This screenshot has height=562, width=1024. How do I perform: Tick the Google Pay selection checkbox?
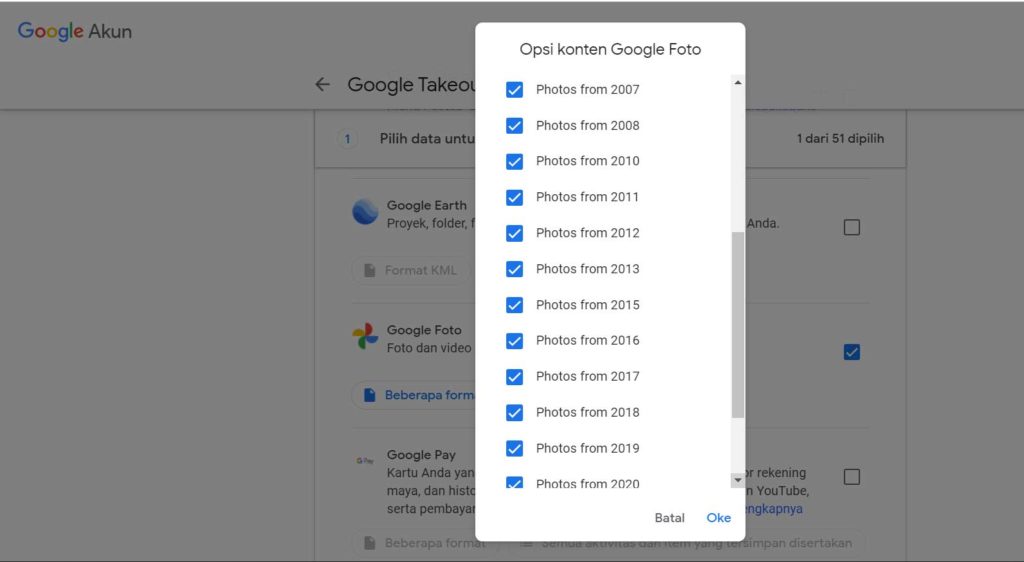point(852,477)
